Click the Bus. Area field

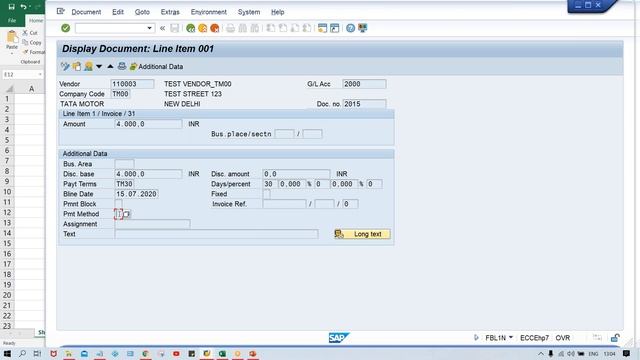pyautogui.click(x=124, y=164)
